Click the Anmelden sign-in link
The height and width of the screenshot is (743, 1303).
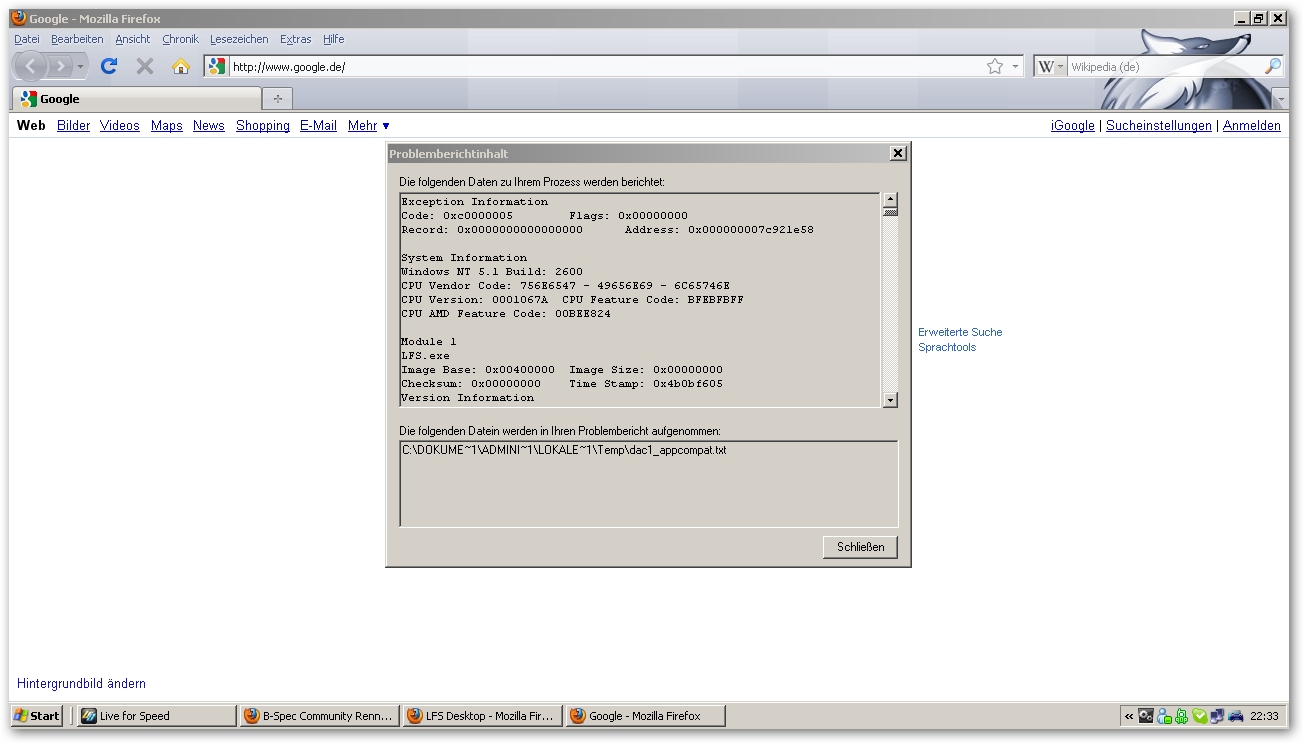(x=1252, y=126)
